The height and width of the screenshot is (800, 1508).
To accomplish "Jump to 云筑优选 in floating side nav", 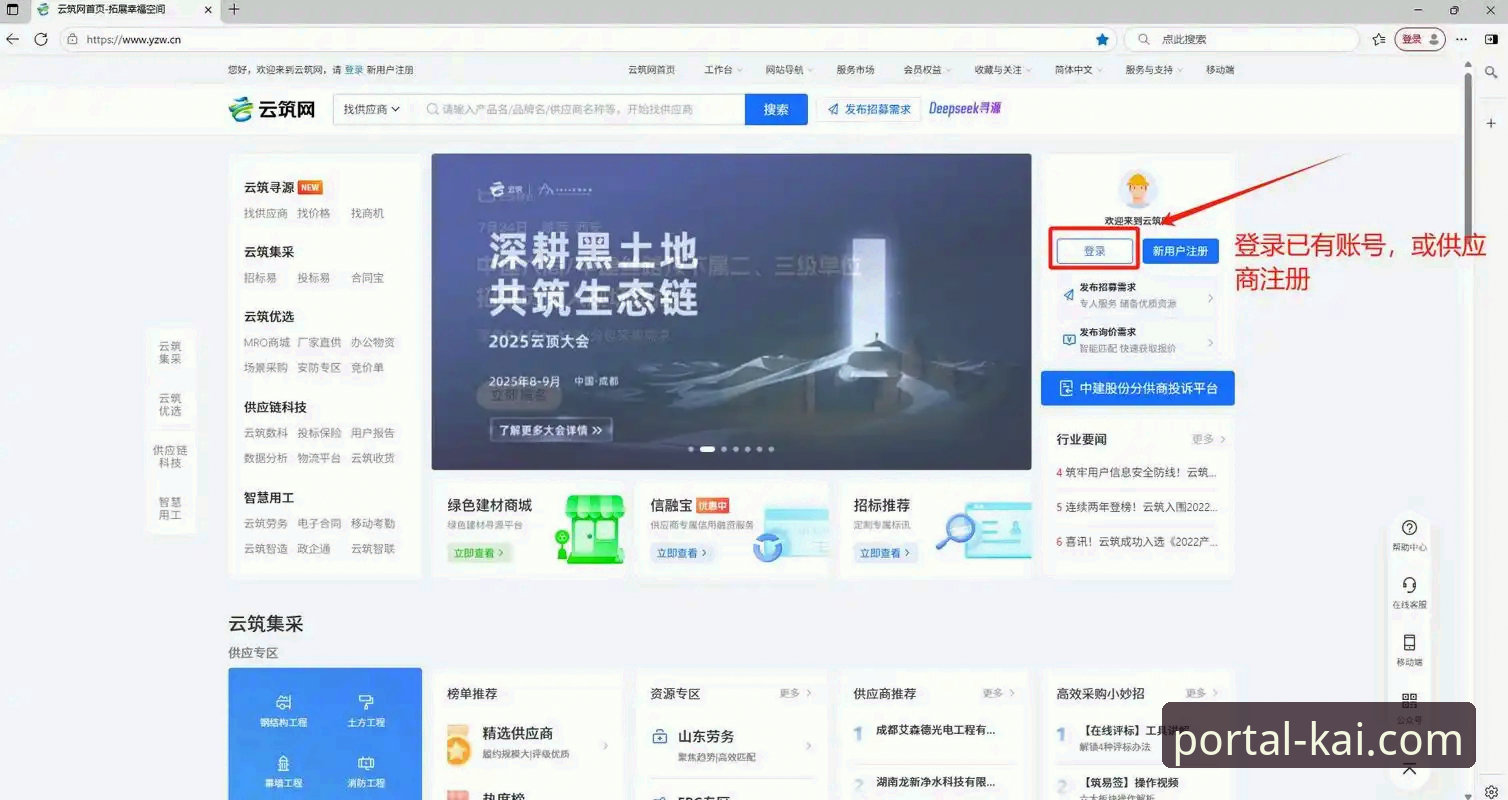I will pos(170,404).
